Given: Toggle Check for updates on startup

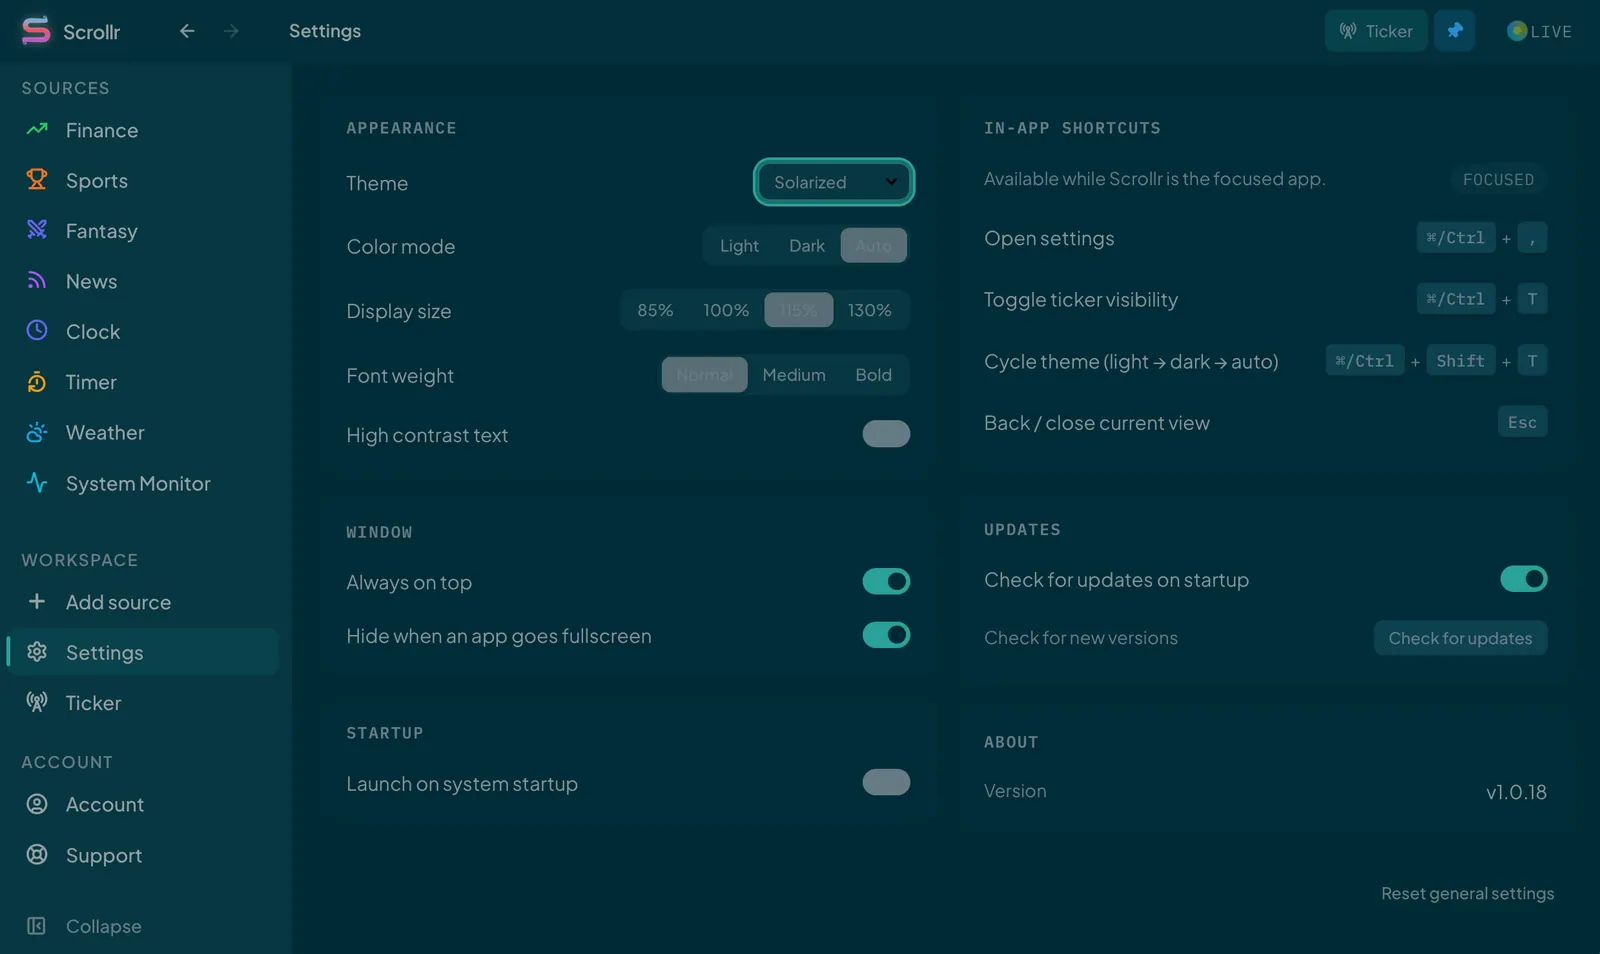Looking at the screenshot, I should (1524, 579).
